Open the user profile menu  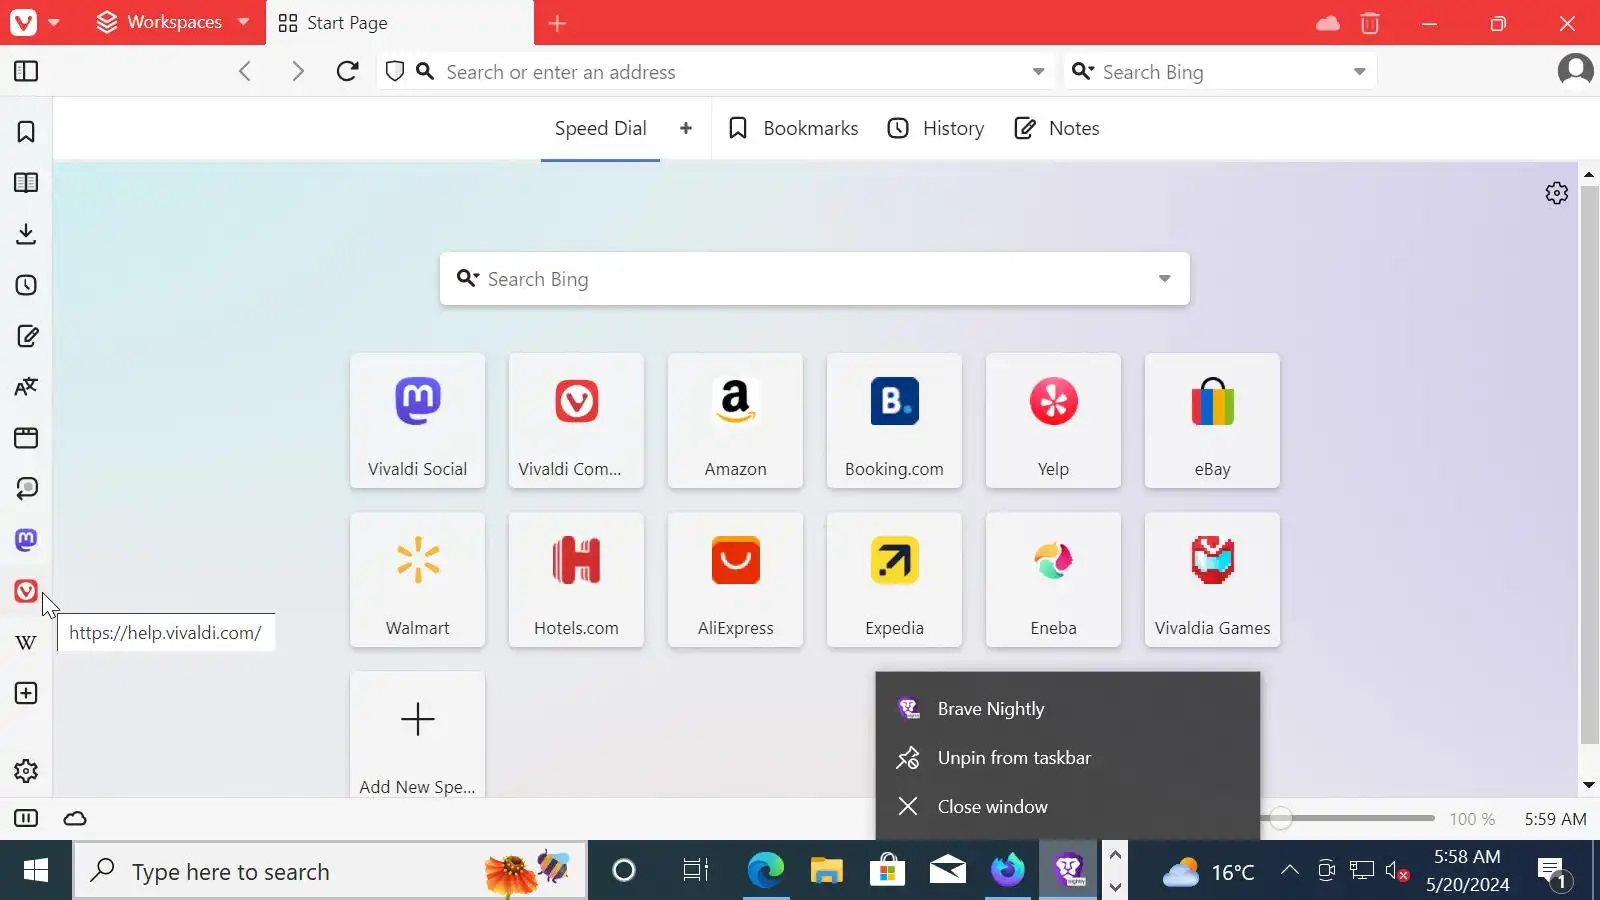coord(1576,71)
